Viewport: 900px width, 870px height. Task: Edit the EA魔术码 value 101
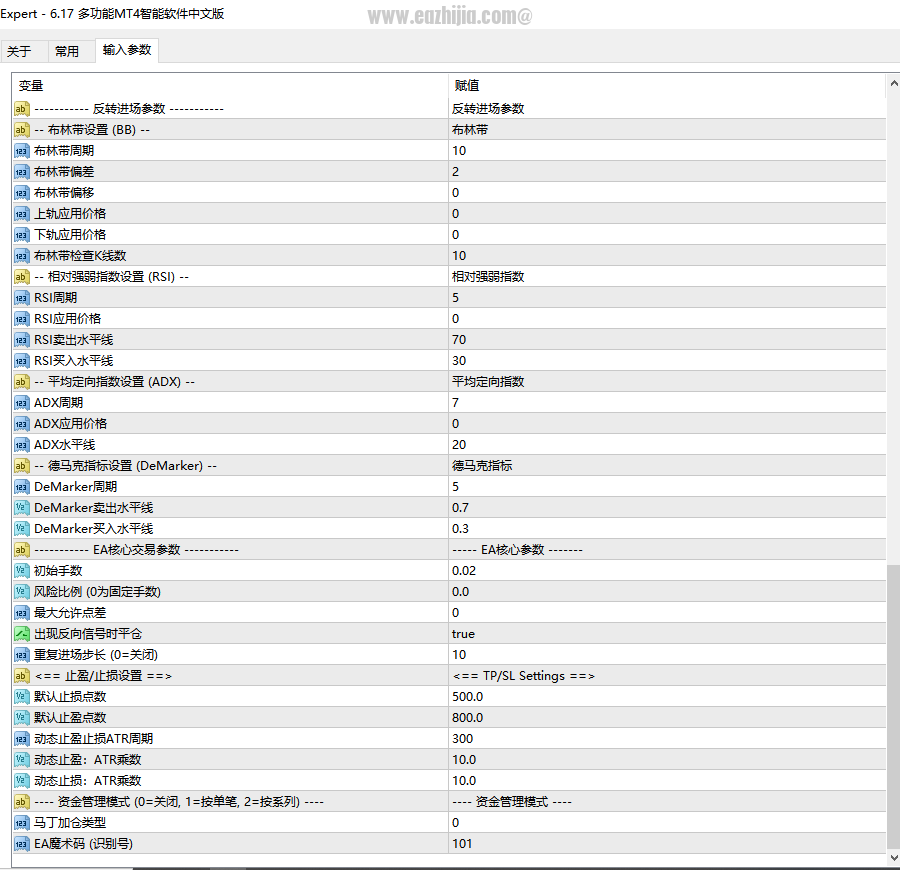(667, 844)
